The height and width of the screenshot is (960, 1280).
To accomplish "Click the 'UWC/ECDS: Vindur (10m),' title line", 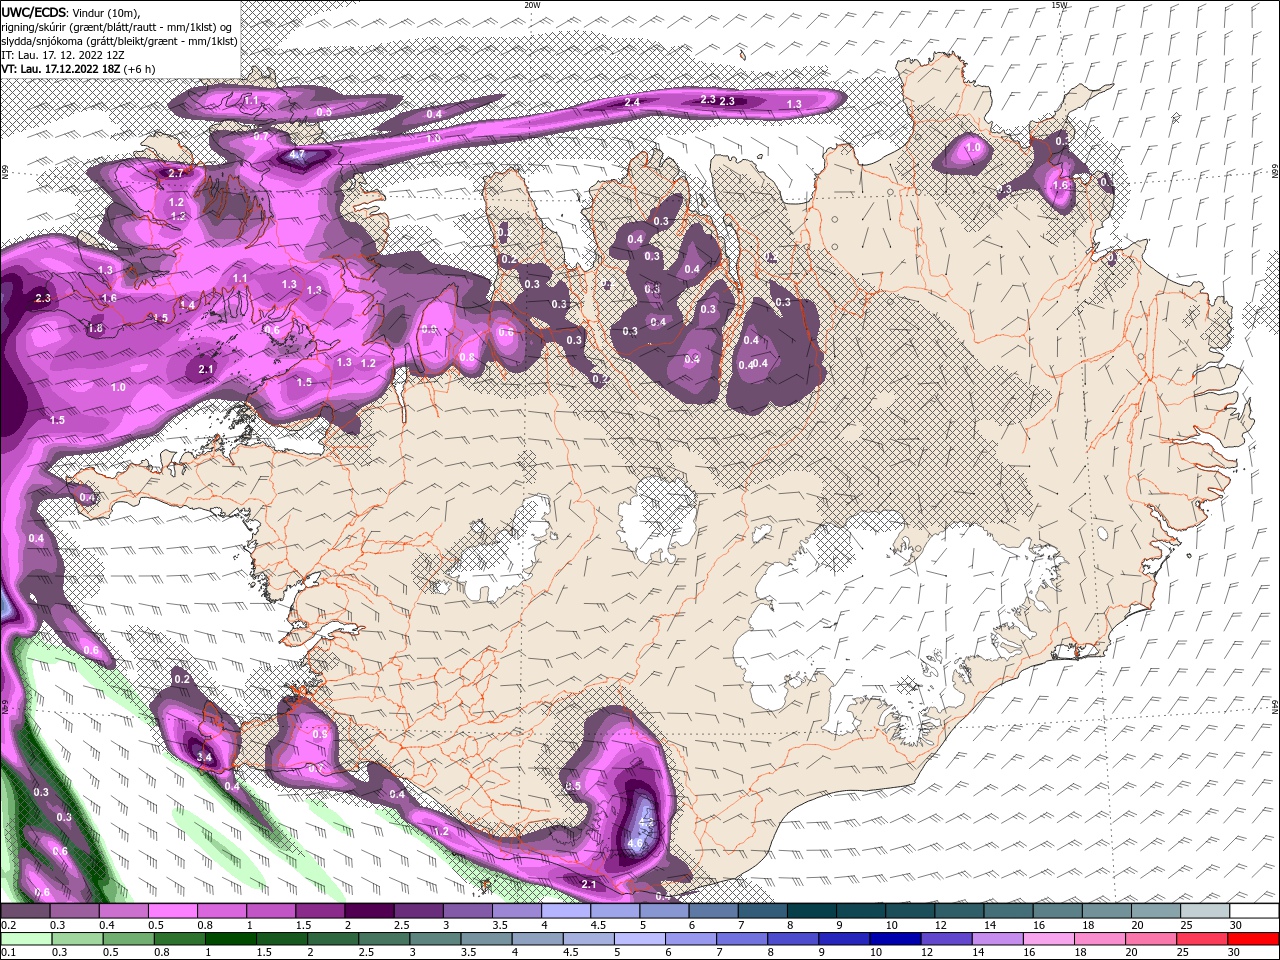I will click(70, 12).
